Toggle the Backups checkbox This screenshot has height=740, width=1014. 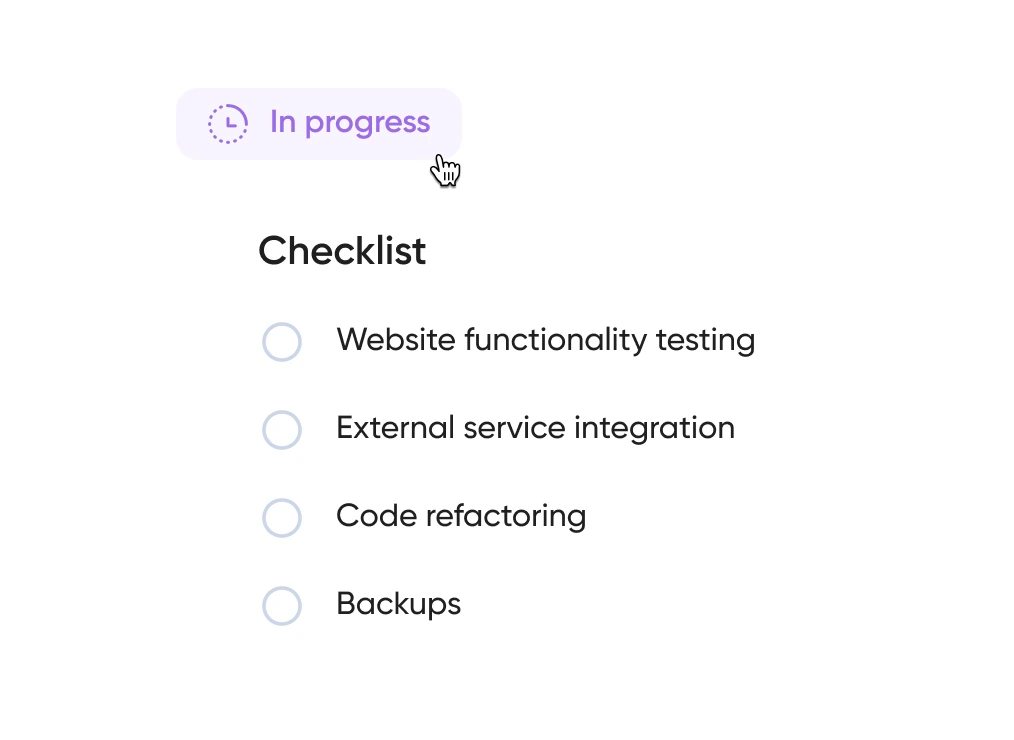(x=281, y=606)
